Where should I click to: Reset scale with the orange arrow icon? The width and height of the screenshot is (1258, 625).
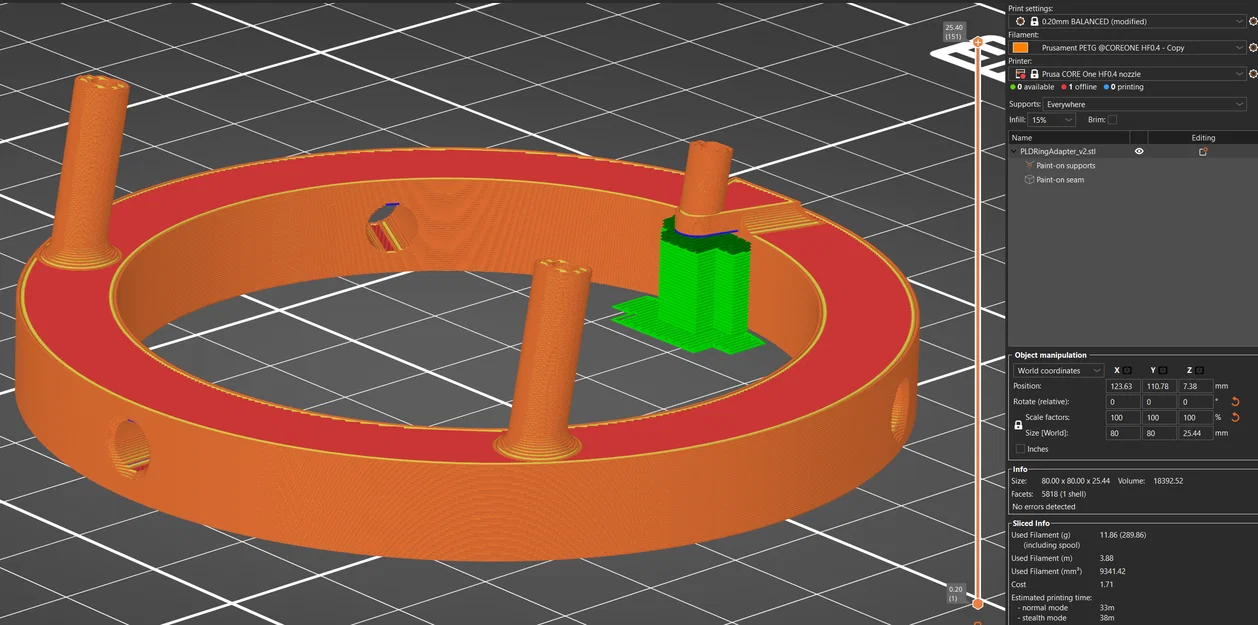1235,417
